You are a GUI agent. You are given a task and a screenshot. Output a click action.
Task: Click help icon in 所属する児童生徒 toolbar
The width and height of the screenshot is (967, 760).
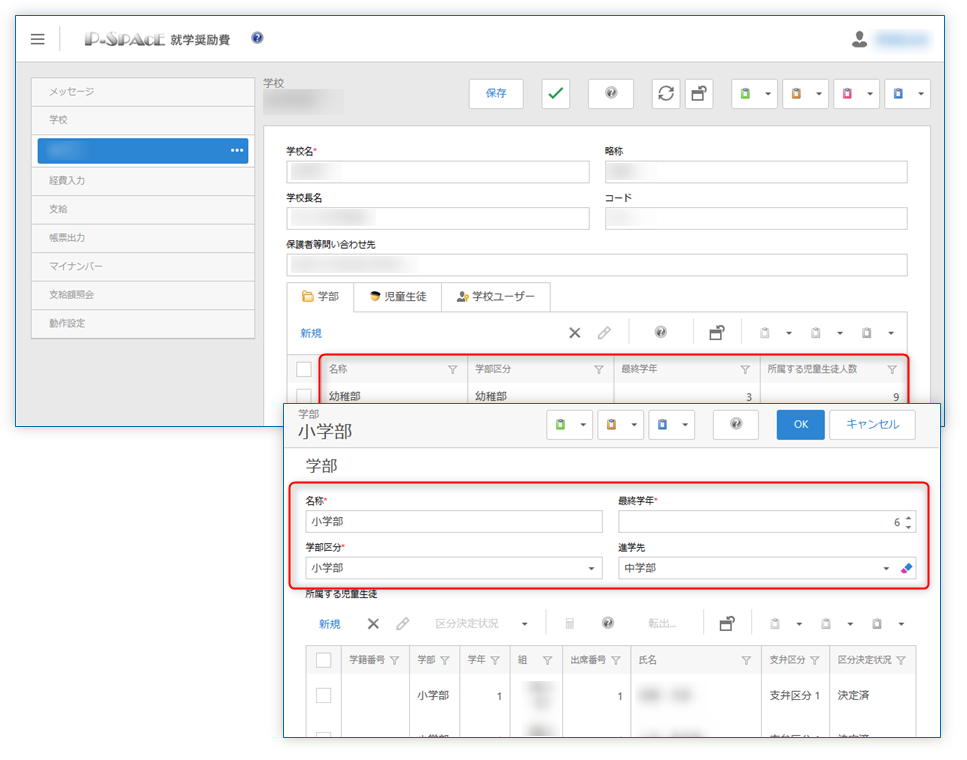click(608, 623)
